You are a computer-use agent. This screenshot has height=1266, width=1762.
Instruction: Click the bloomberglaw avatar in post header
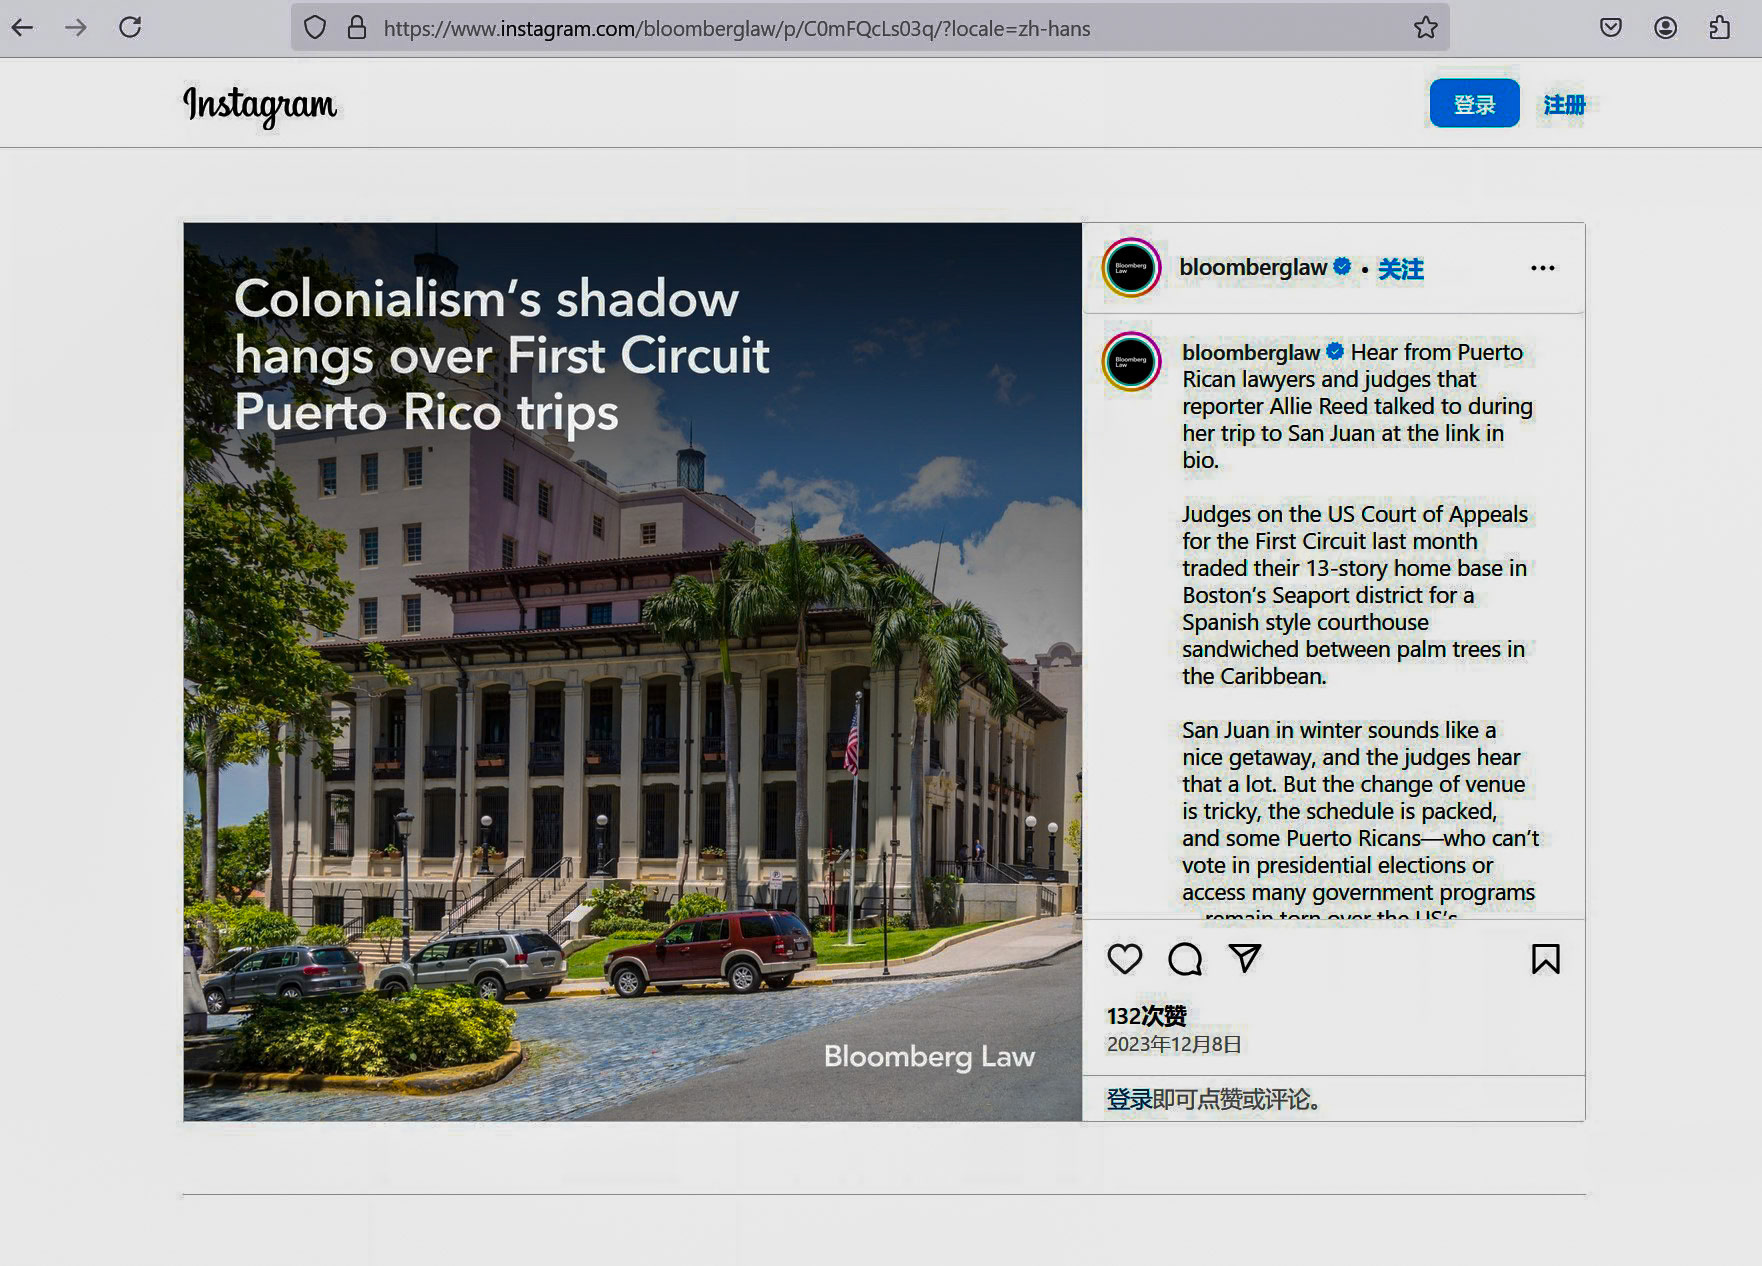tap(1131, 268)
